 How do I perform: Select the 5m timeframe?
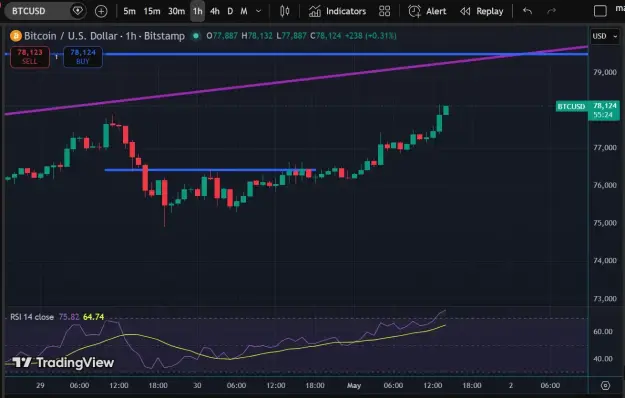click(129, 11)
